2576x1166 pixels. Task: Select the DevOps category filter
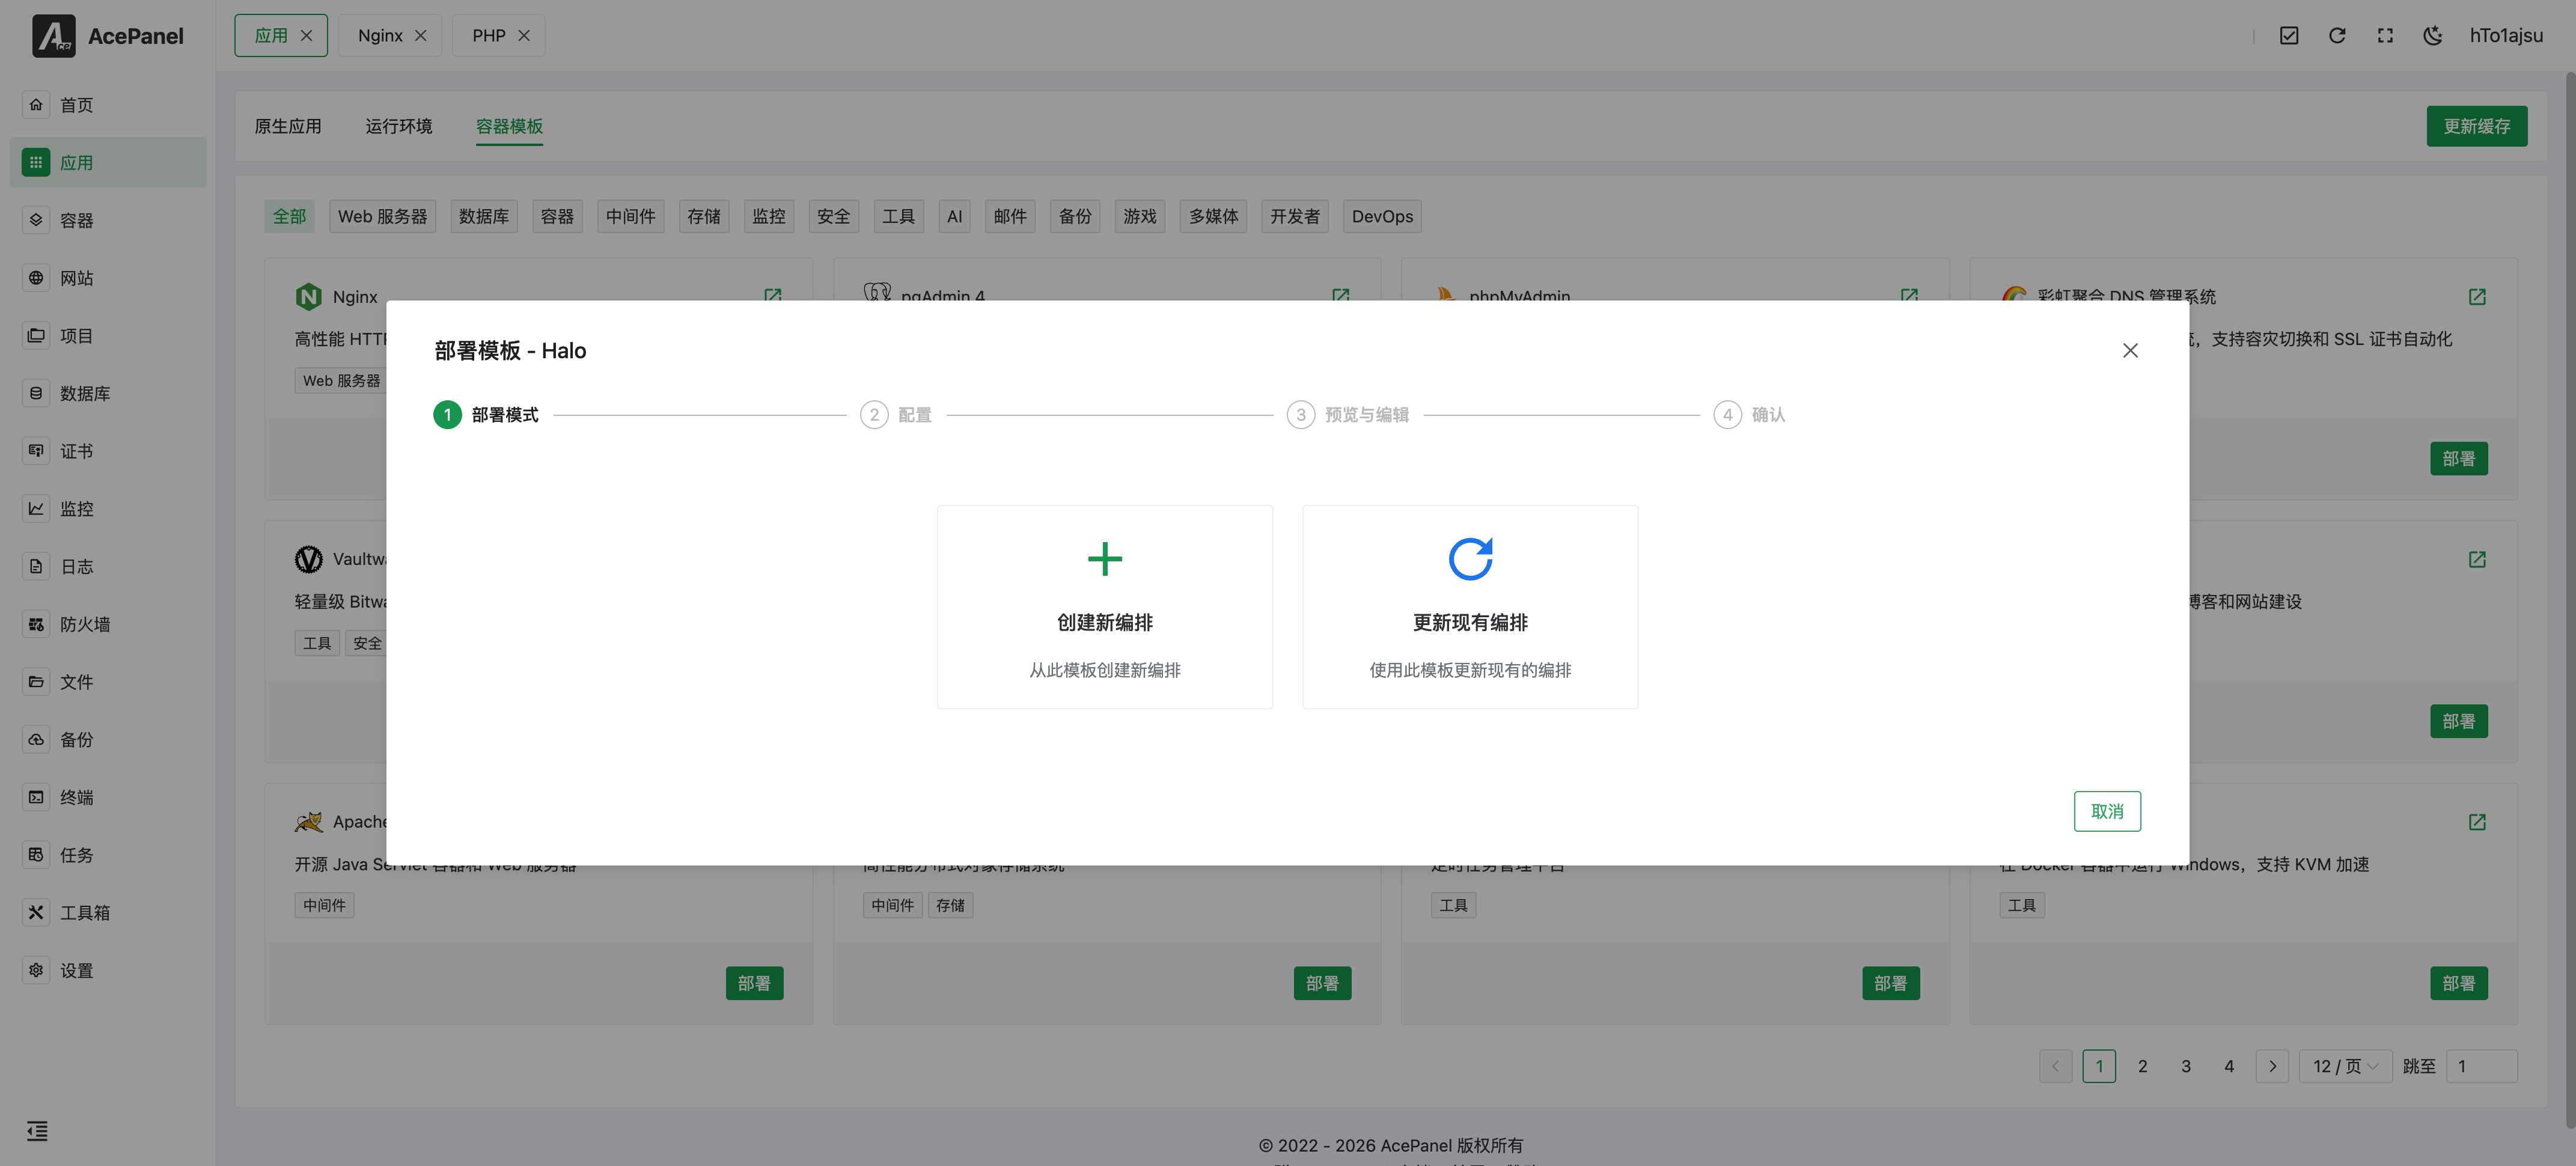pos(1382,216)
